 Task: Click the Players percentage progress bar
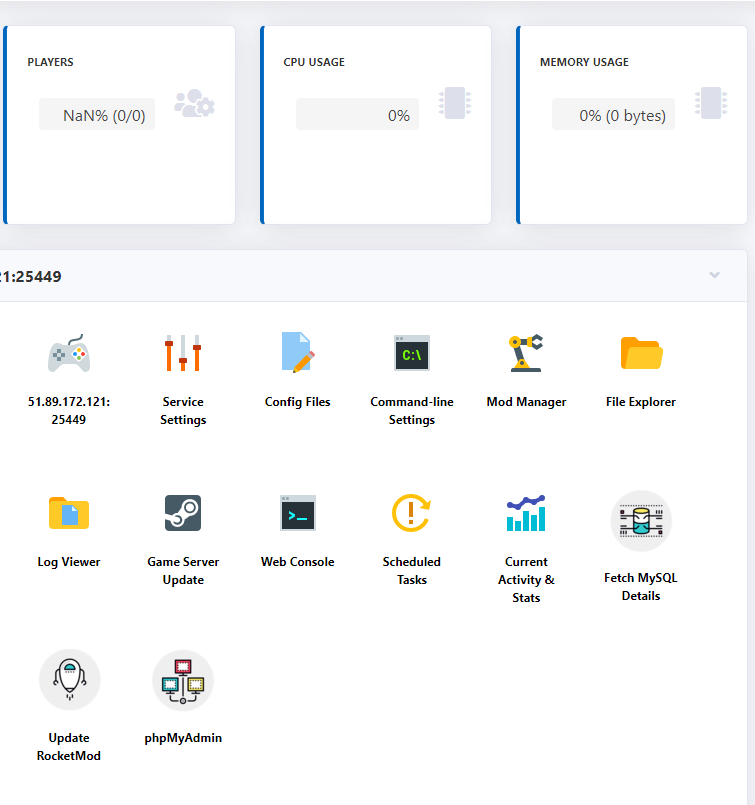coord(97,115)
